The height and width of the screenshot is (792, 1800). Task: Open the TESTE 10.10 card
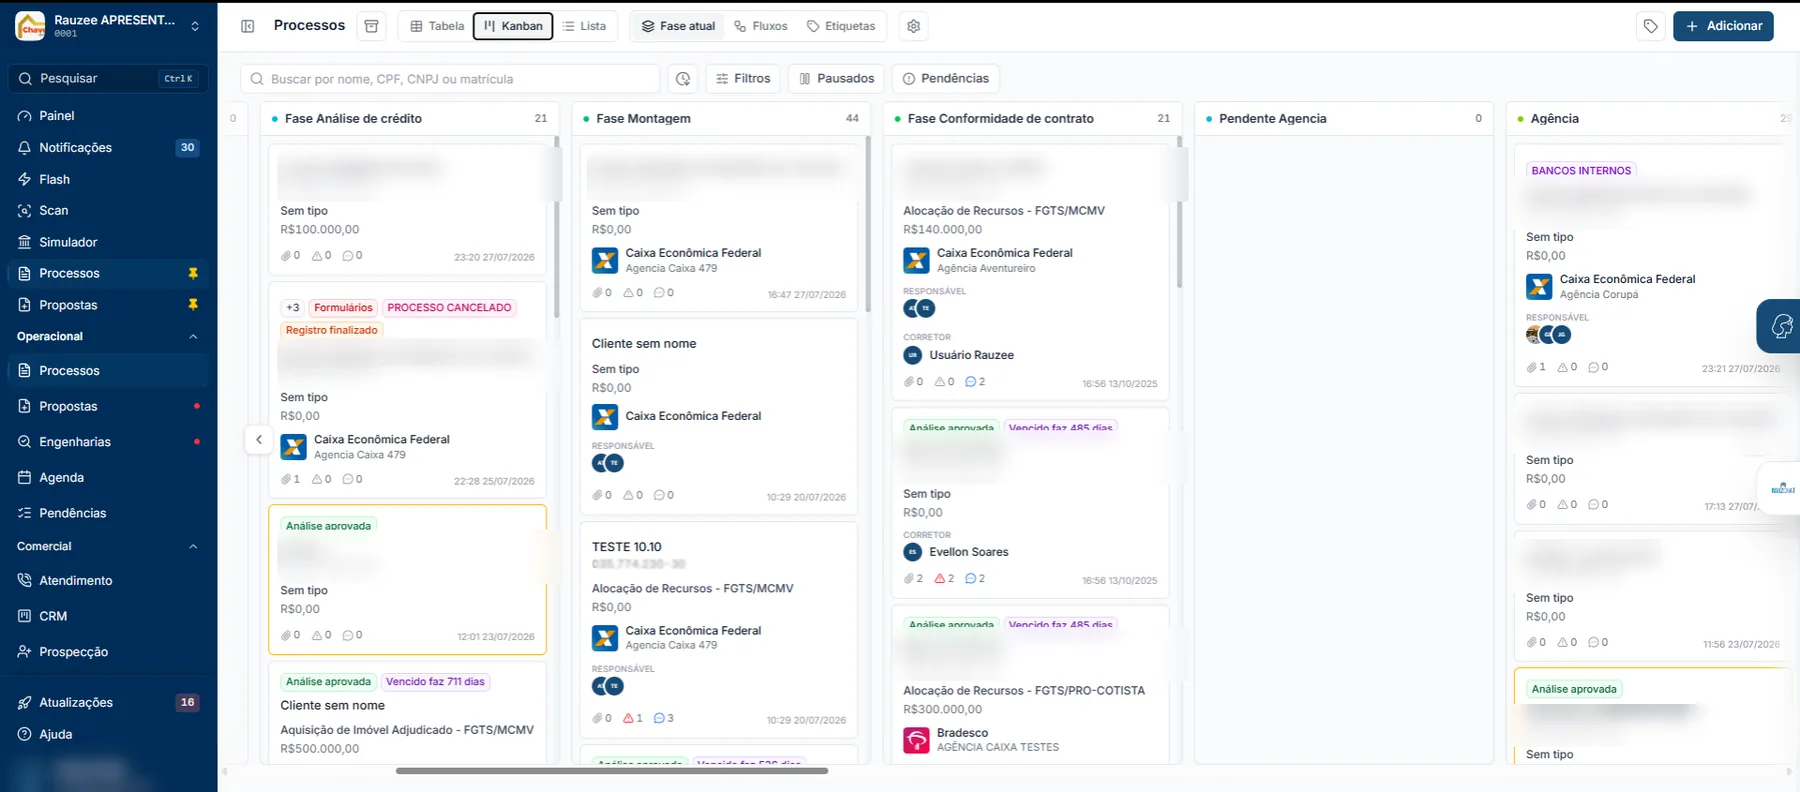click(718, 632)
